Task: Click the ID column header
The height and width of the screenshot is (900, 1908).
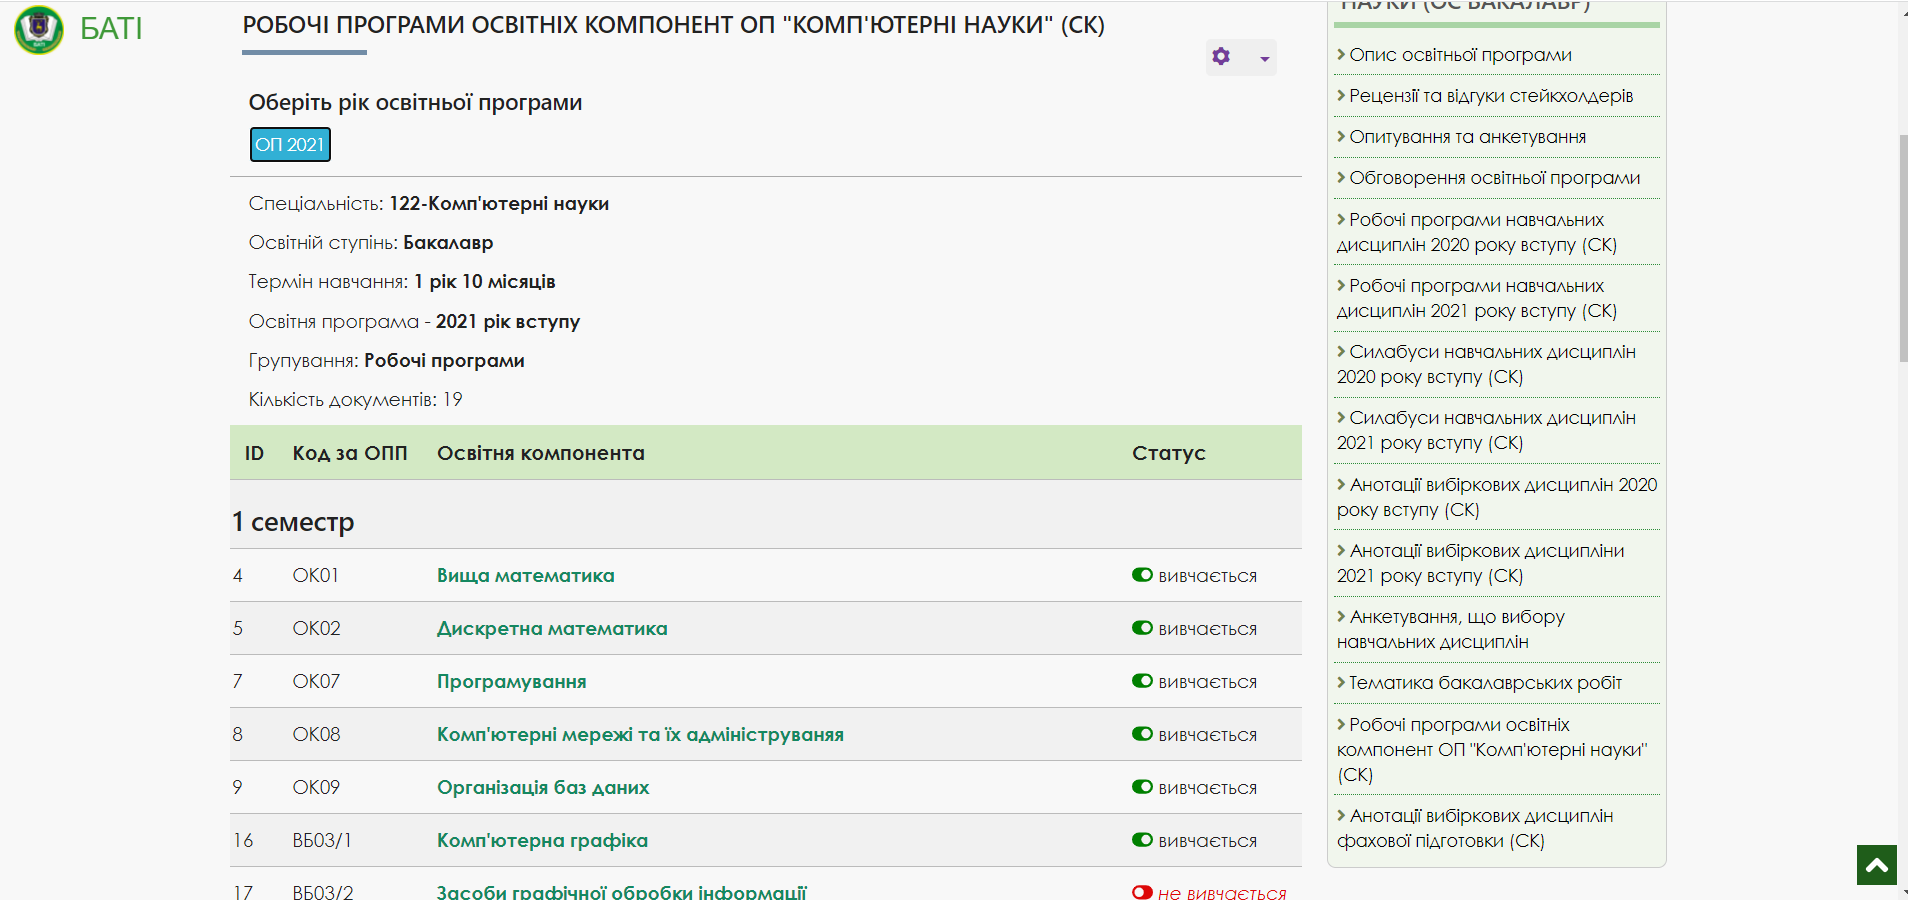Action: click(255, 453)
